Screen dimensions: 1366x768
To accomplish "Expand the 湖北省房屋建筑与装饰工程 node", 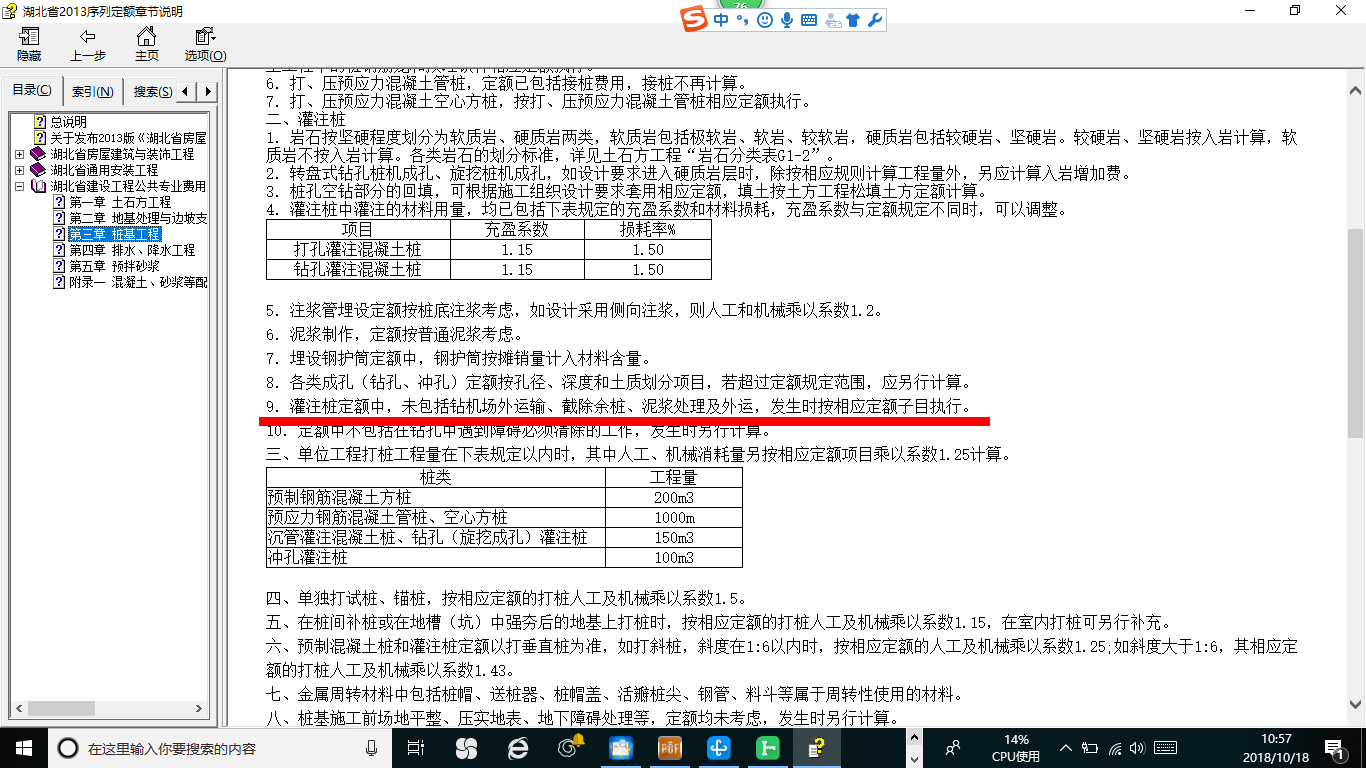I will pos(20,154).
